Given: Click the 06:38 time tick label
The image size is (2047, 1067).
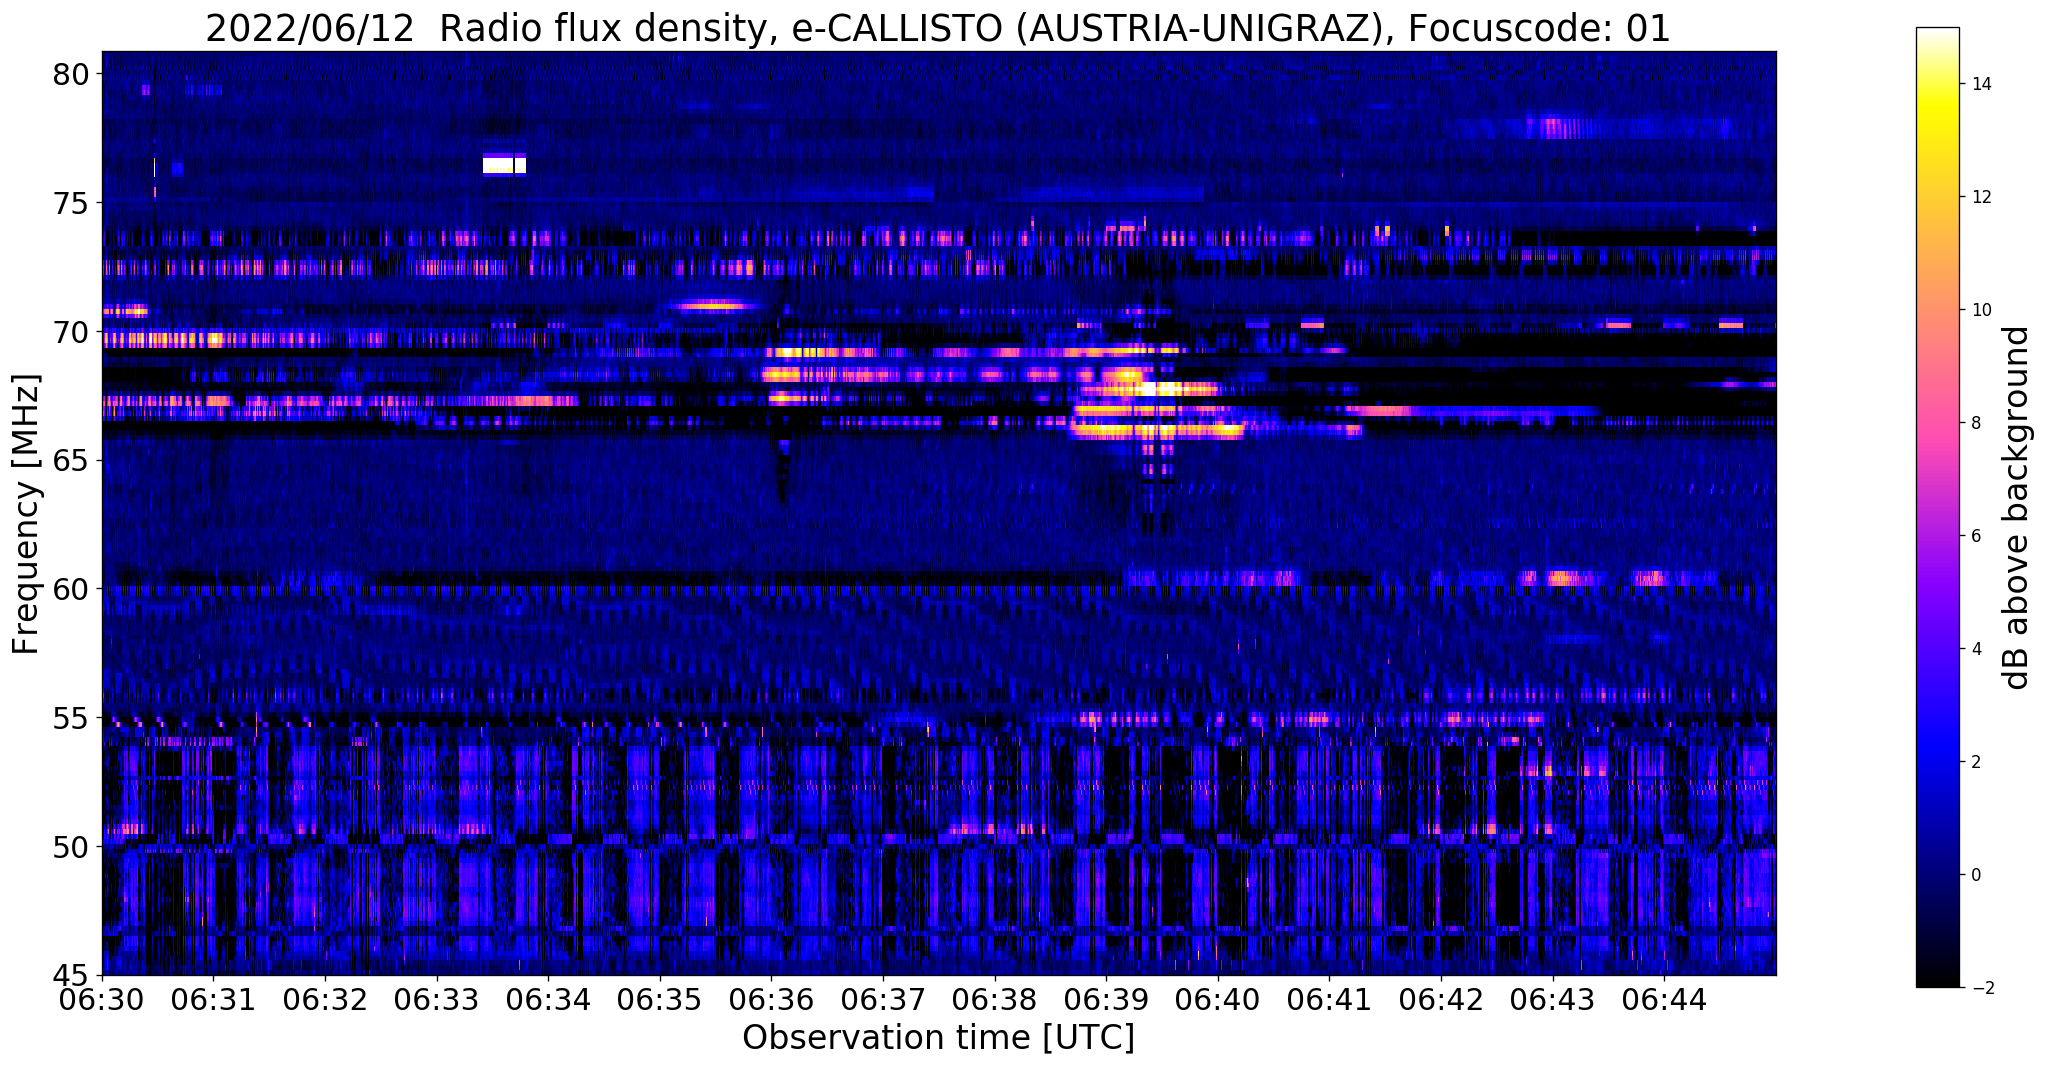Looking at the screenshot, I should tap(994, 998).
